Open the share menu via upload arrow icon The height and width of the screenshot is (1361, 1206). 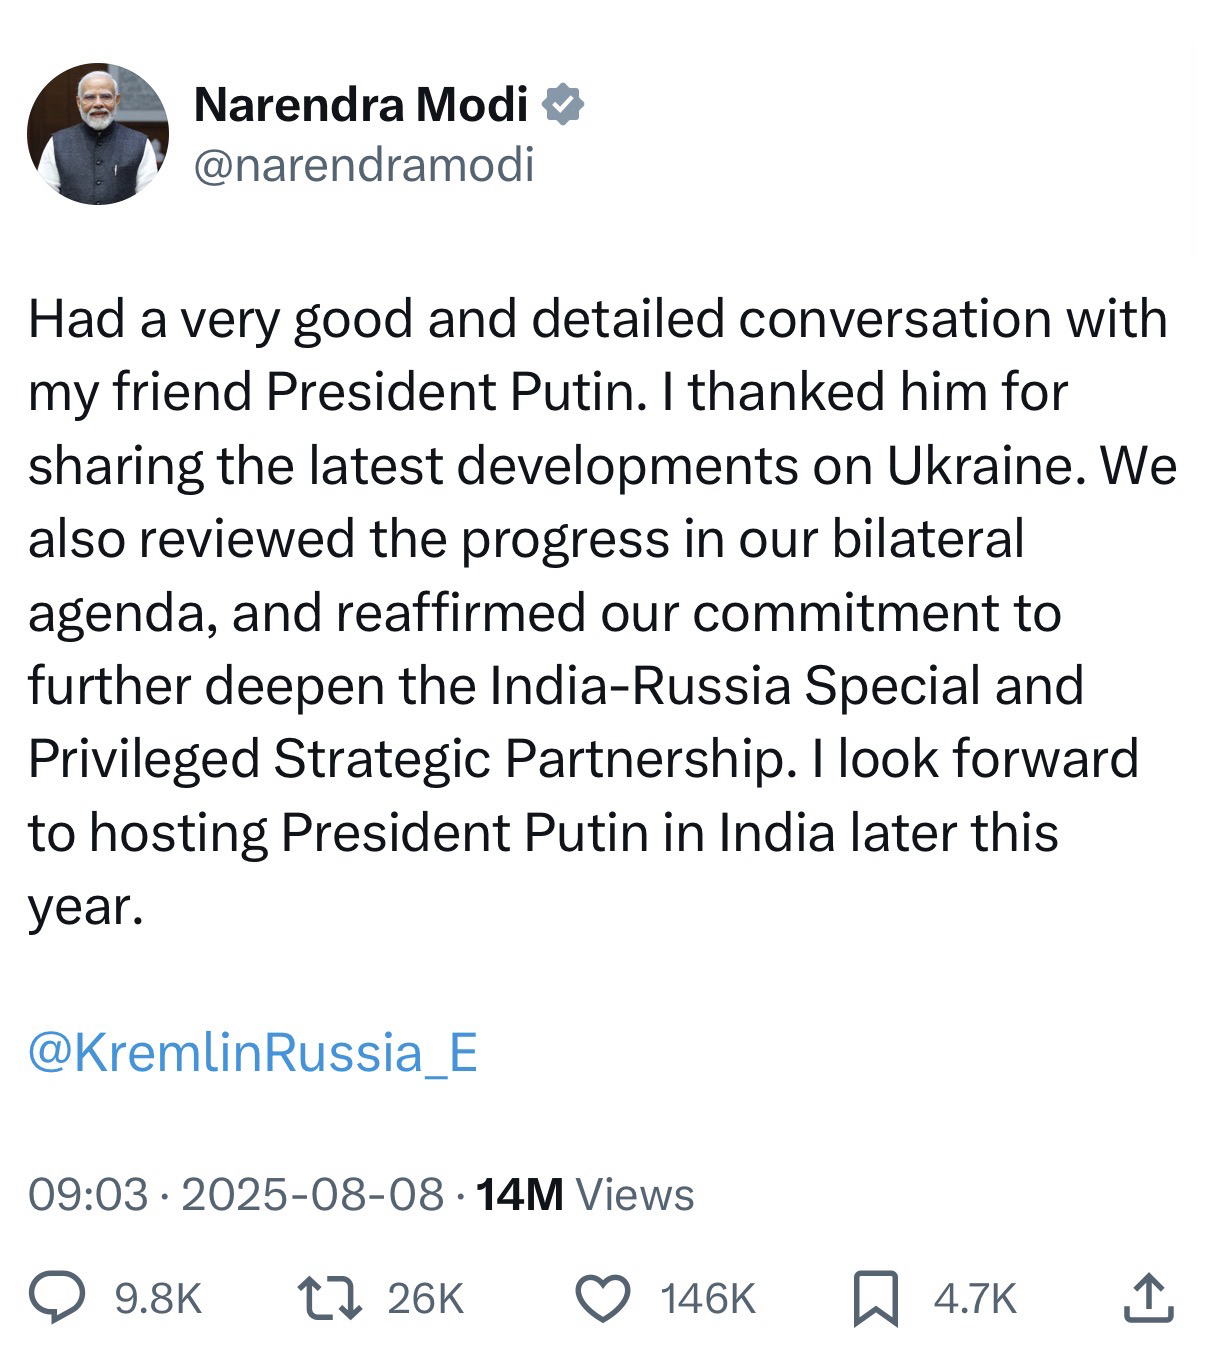pyautogui.click(x=1148, y=1297)
